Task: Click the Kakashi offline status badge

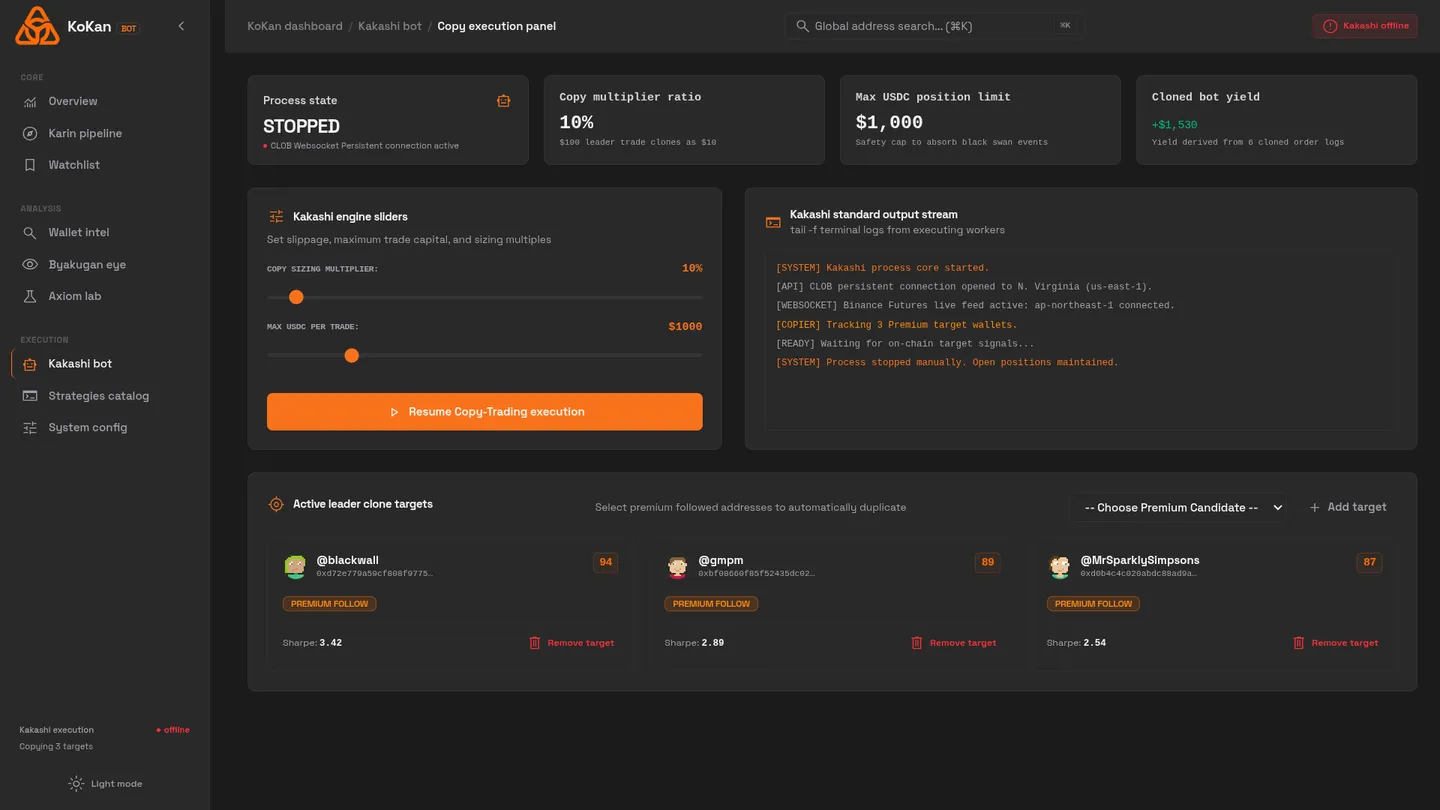Action: tap(1365, 26)
